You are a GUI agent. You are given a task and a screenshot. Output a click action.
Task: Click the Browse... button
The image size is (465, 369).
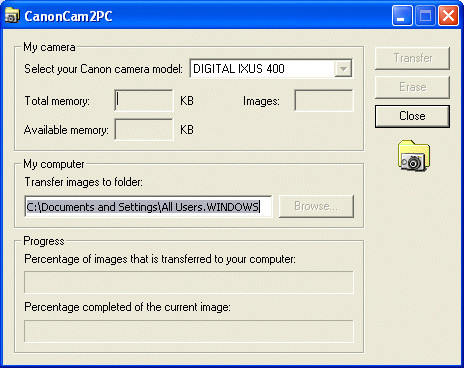tap(316, 206)
